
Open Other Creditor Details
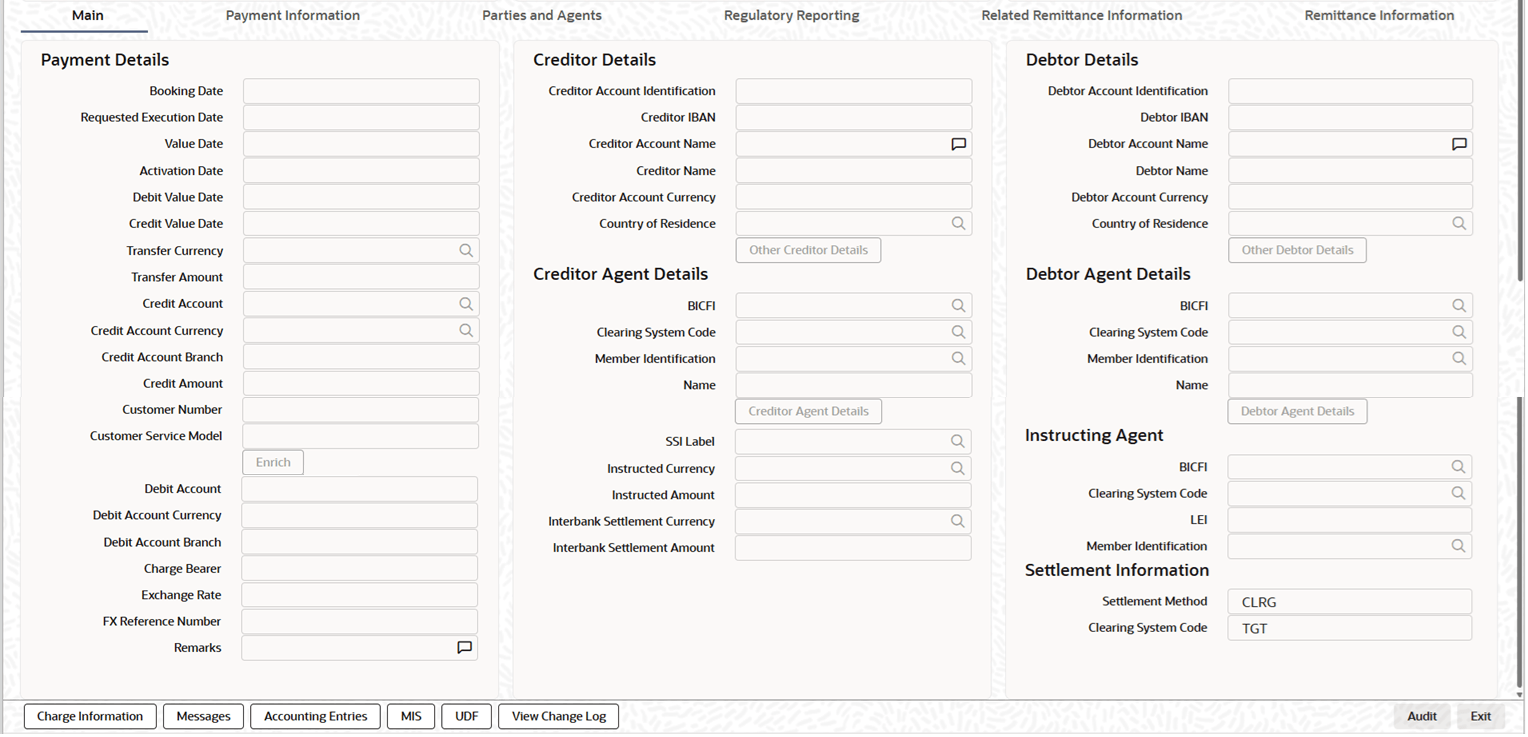point(808,250)
